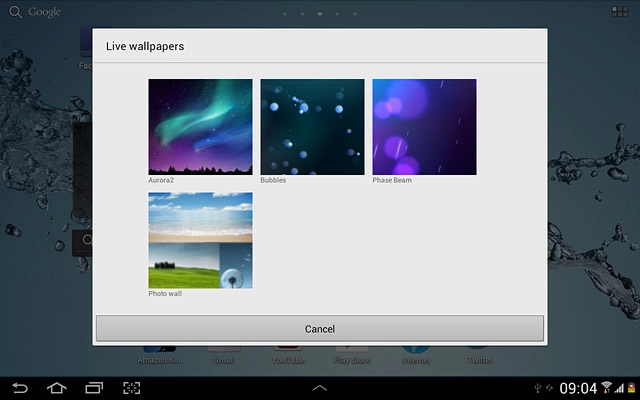Screen dimensions: 640x400
Task: Select the Aurora2 live wallpaper
Action: click(200, 127)
